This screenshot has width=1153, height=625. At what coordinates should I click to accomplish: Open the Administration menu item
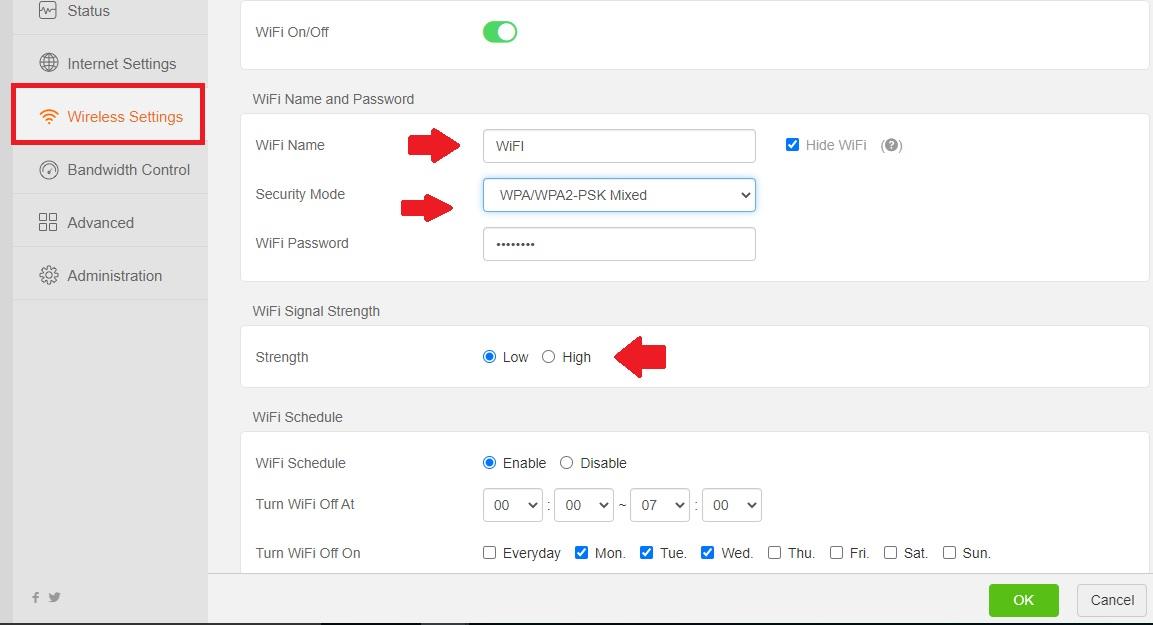(x=110, y=275)
